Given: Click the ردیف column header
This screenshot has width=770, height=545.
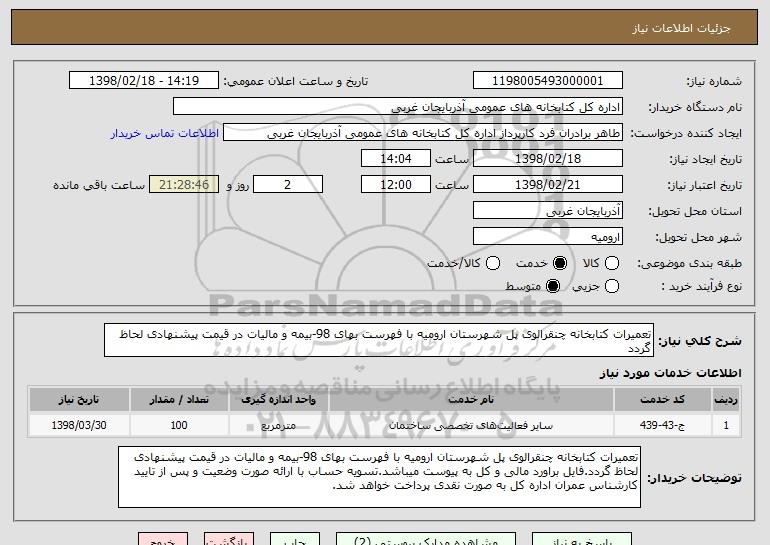Looking at the screenshot, I should point(726,400).
